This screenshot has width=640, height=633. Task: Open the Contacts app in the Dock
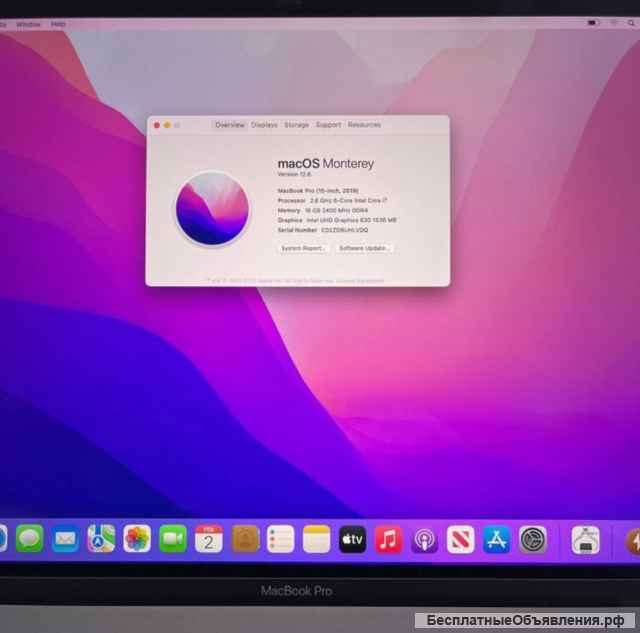pos(245,539)
